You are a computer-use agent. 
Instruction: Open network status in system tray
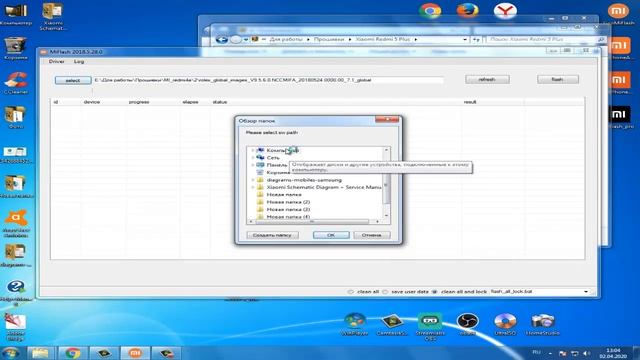pyautogui.click(x=575, y=353)
